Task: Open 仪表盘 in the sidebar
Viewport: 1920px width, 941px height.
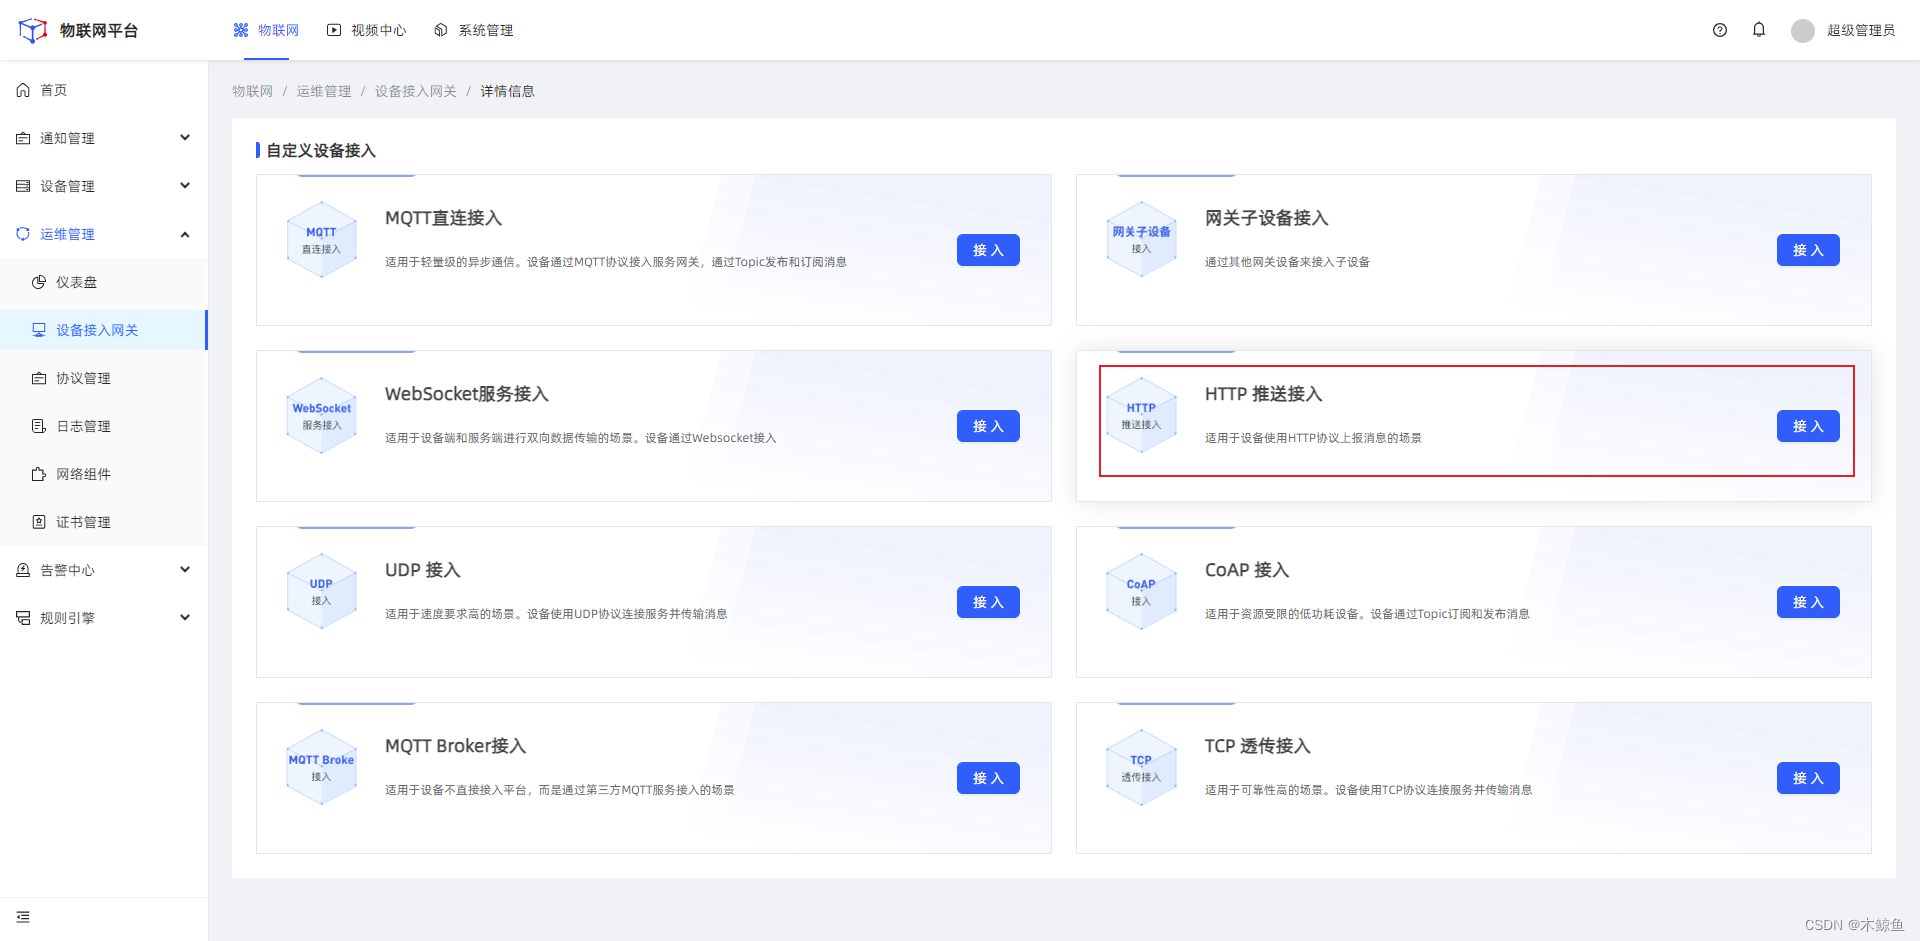Action: pyautogui.click(x=104, y=282)
